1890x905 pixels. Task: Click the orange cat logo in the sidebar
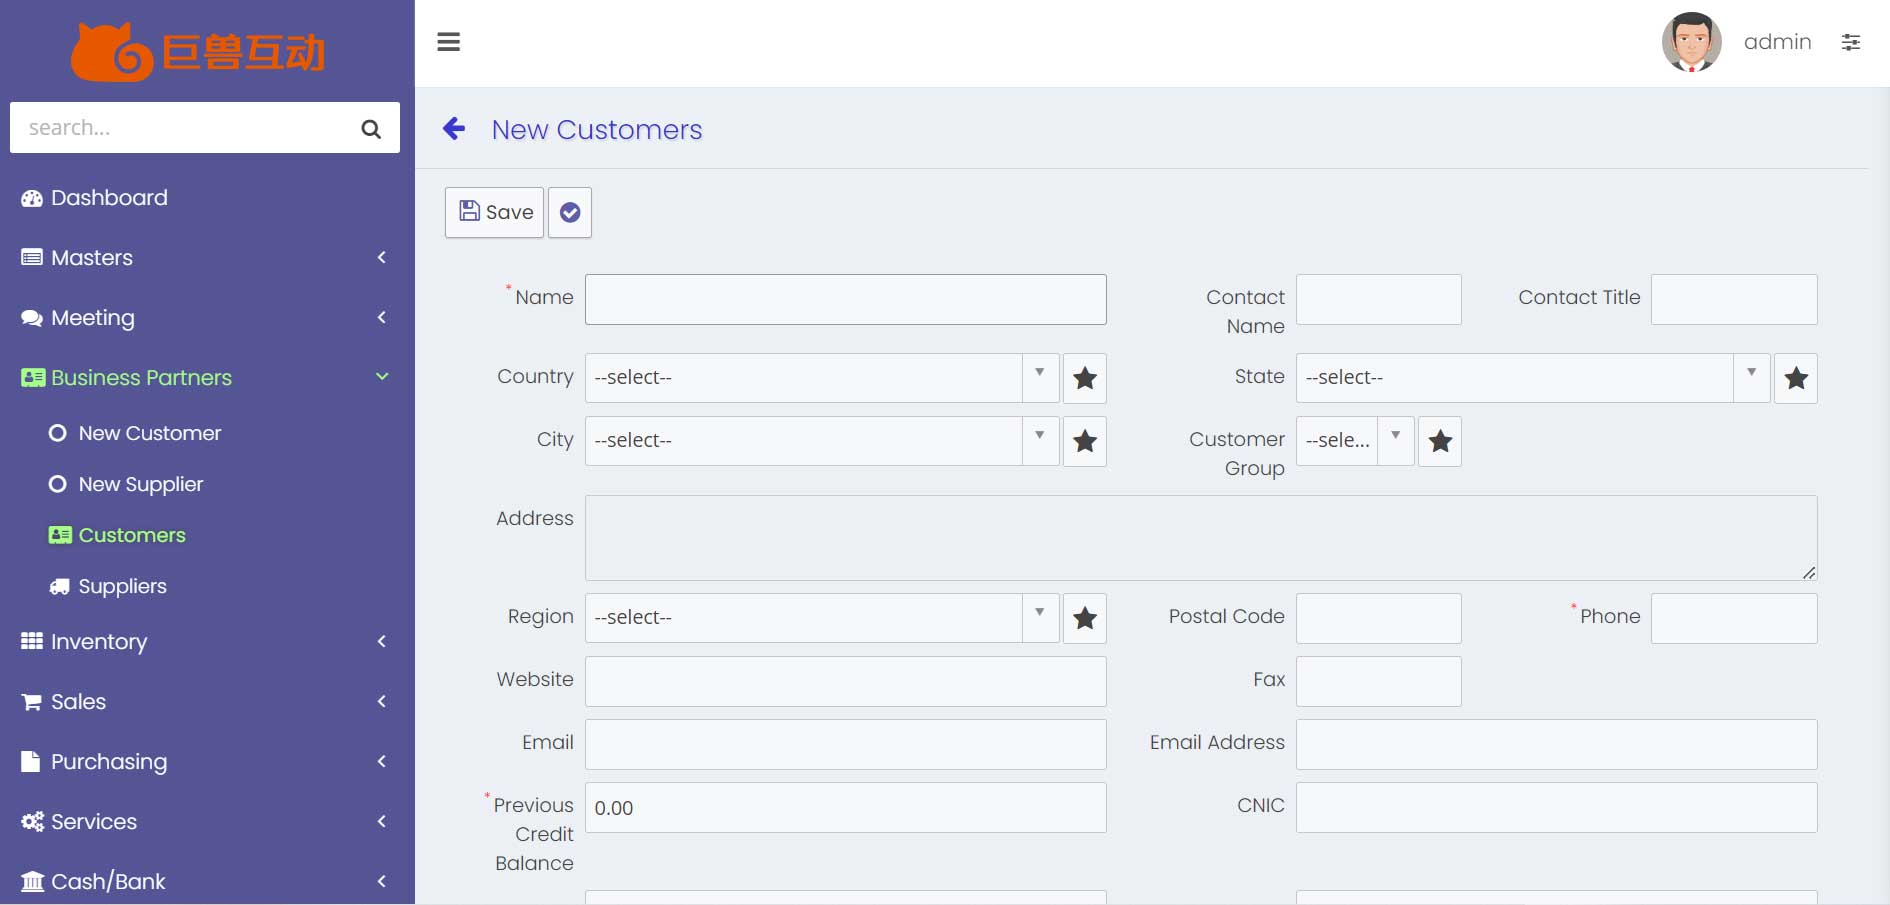[x=111, y=52]
